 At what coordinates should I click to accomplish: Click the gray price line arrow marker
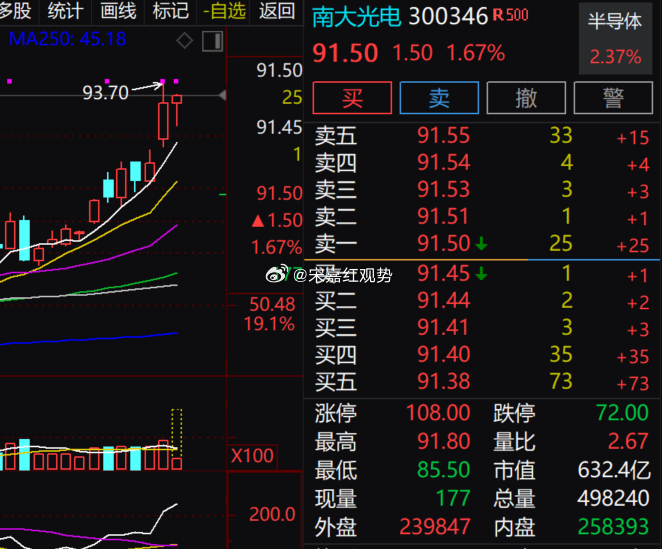(222, 95)
